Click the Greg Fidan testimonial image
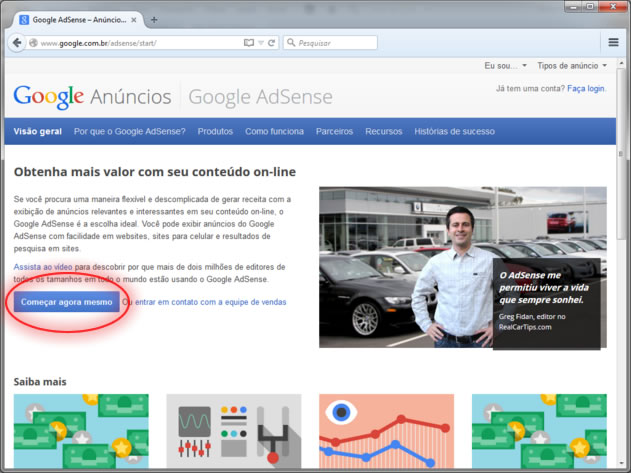The width and height of the screenshot is (631, 473). click(x=463, y=267)
